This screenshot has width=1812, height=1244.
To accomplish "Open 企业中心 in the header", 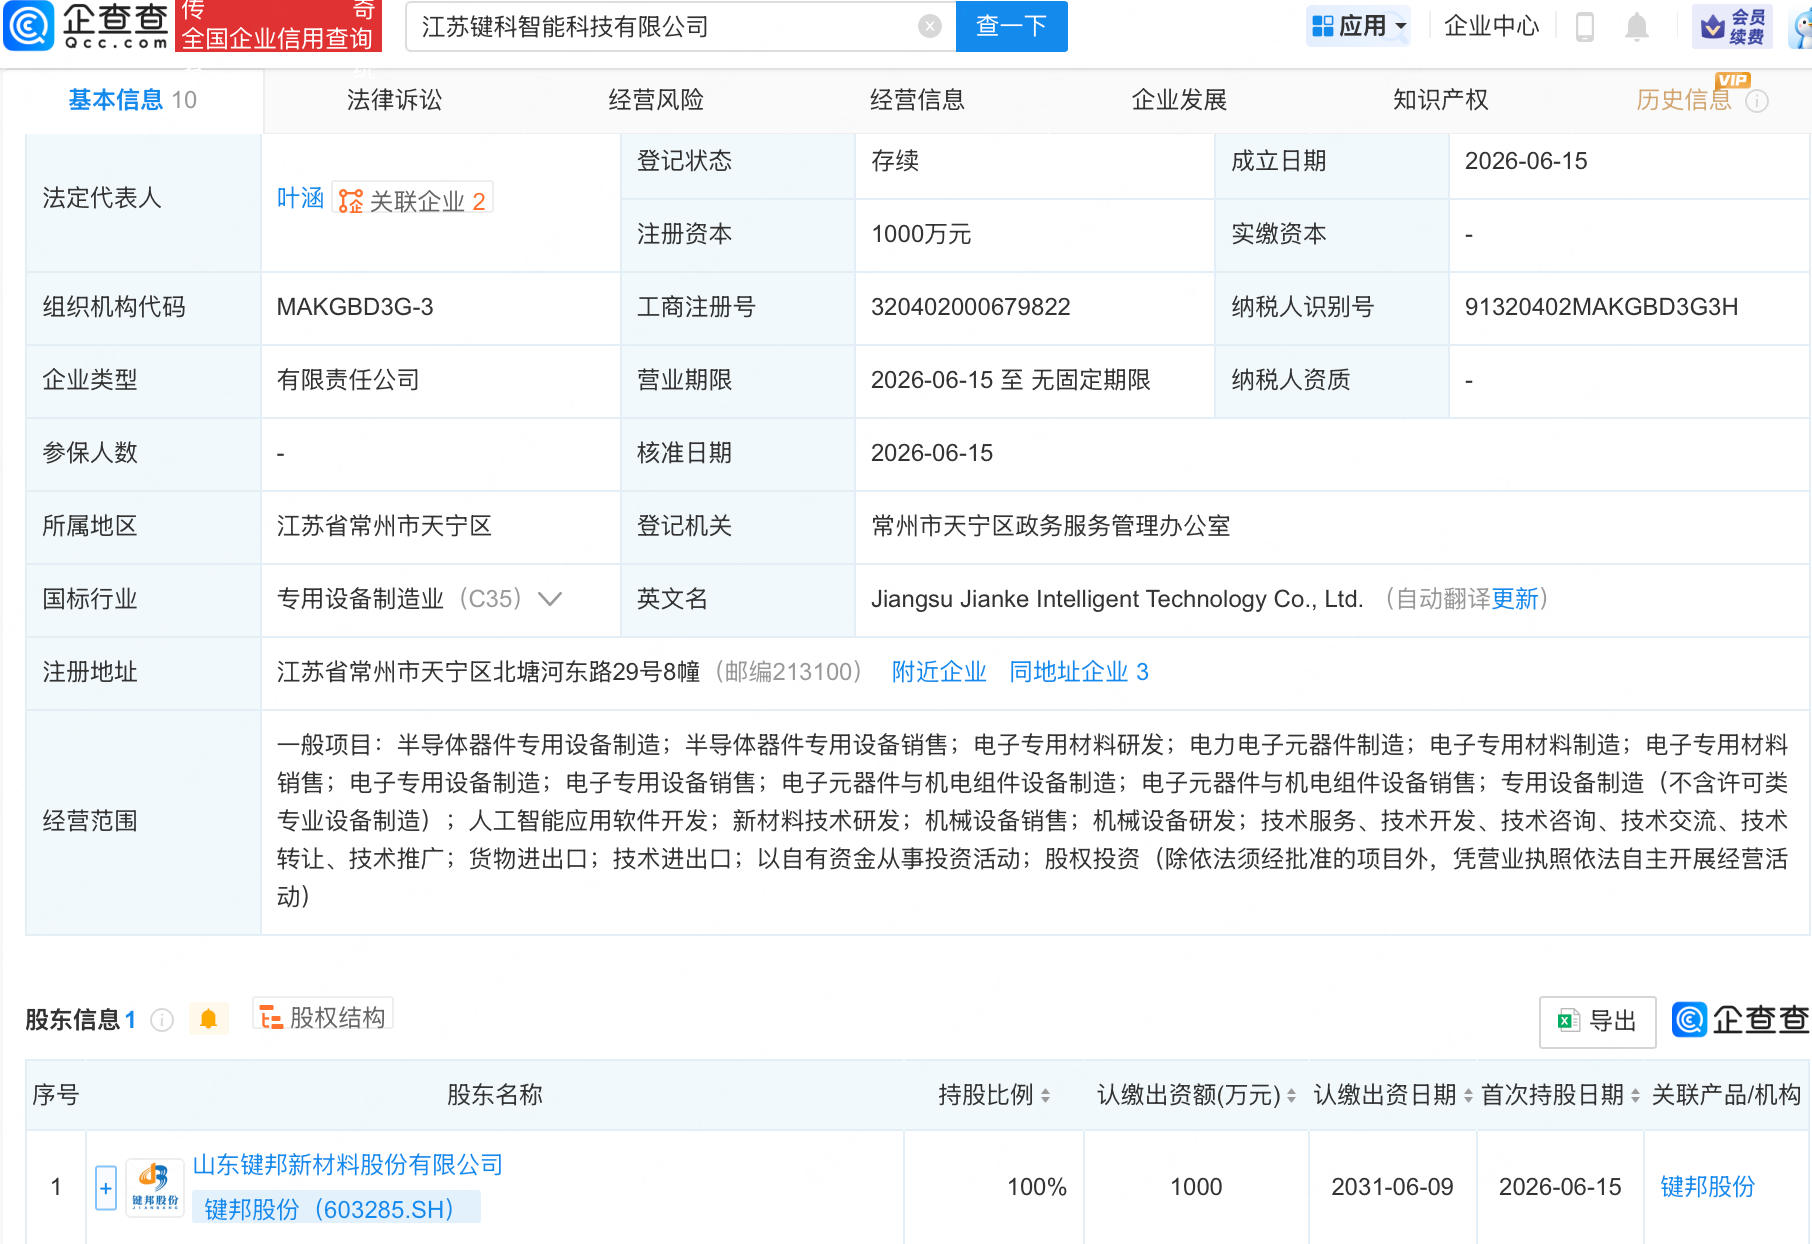I will (1491, 26).
